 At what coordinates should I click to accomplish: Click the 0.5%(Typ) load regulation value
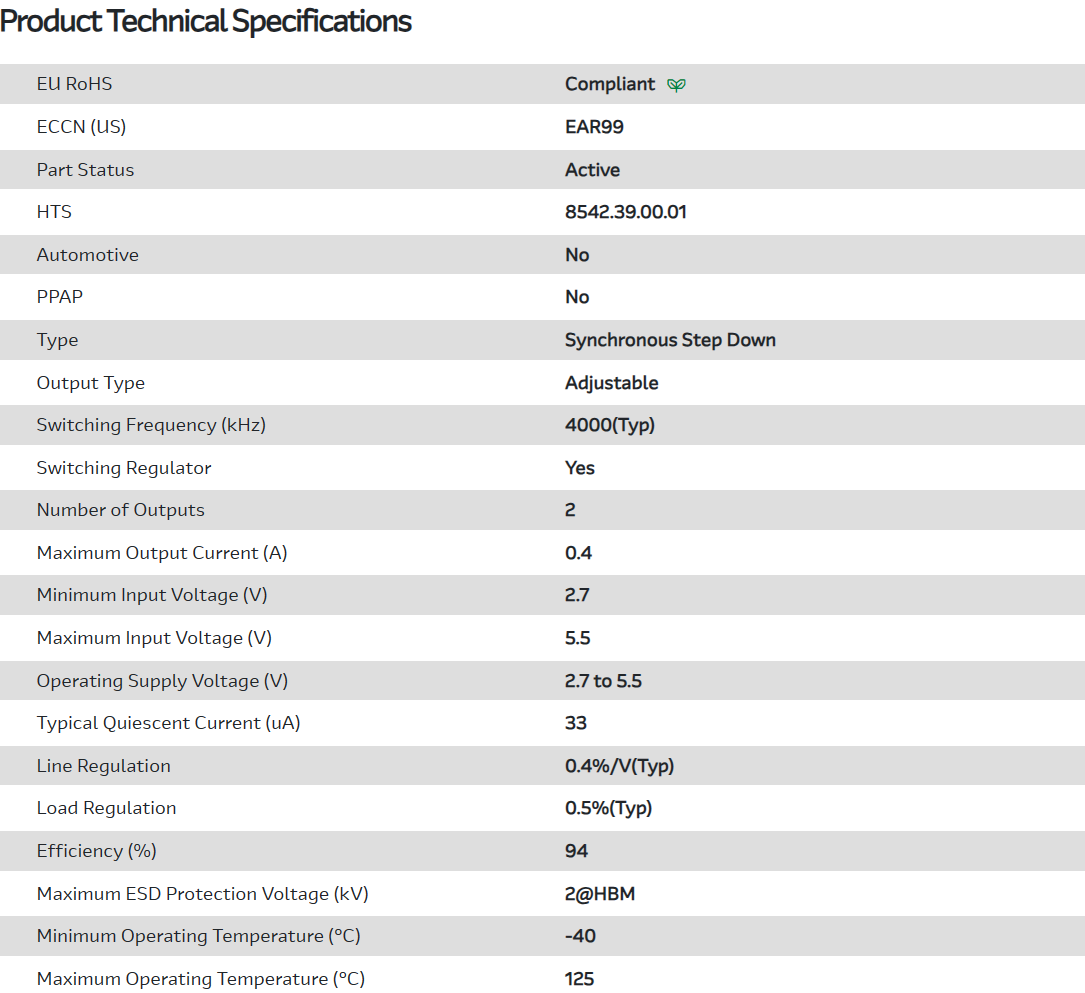tap(608, 808)
